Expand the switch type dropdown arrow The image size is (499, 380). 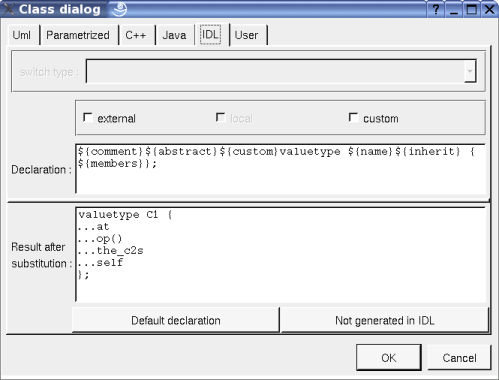470,71
